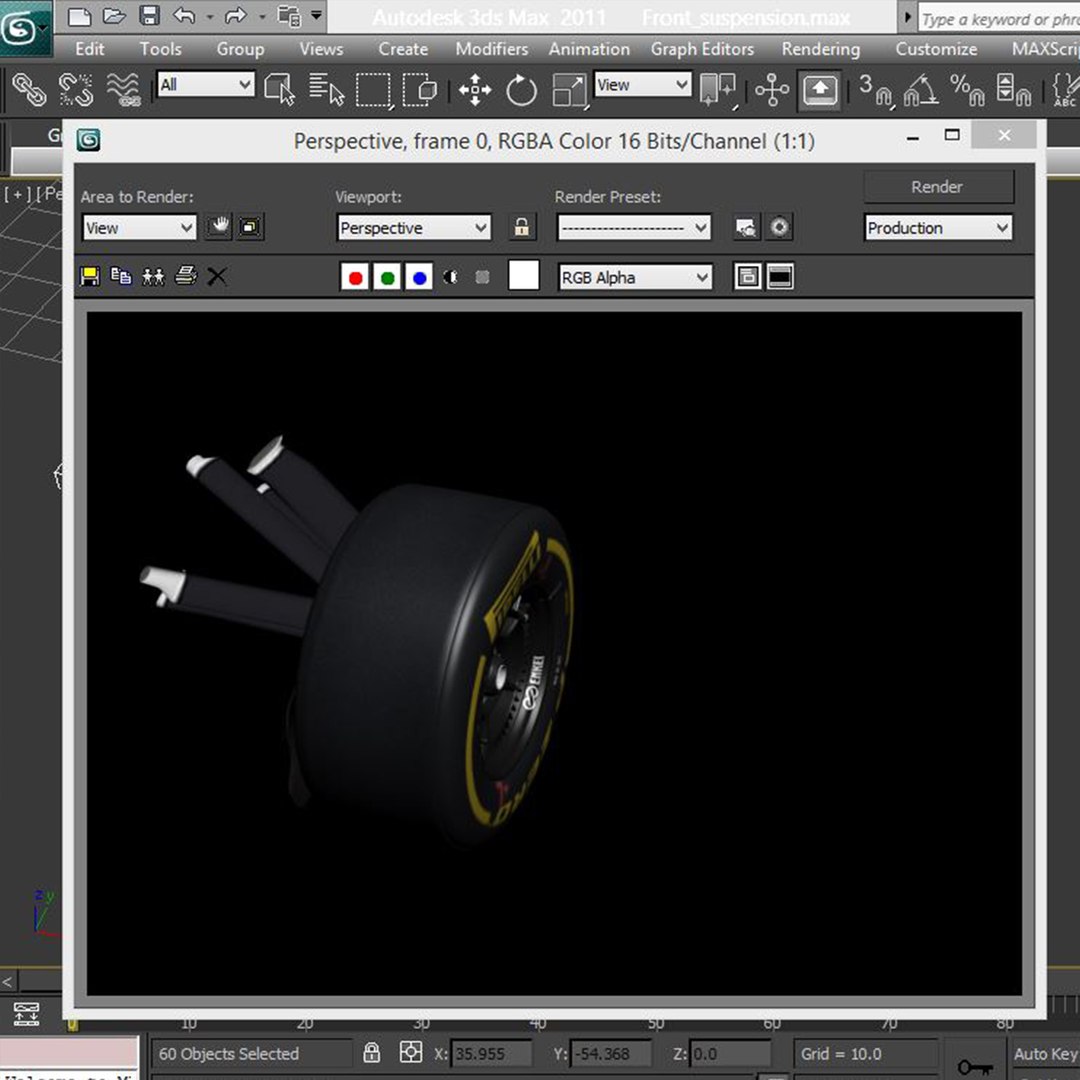Choose Rectangular Selection Region tool

pyautogui.click(x=373, y=90)
